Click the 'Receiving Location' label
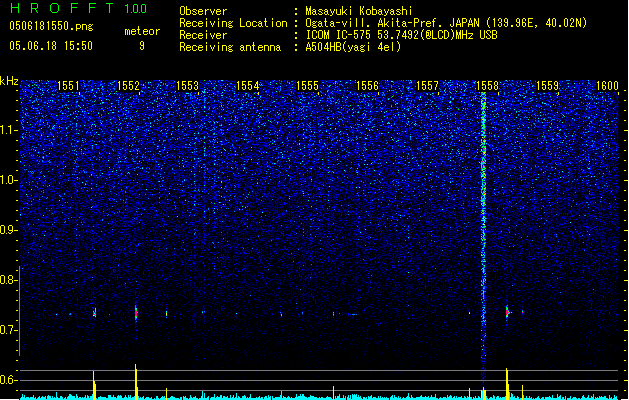The image size is (629, 400). click(233, 23)
